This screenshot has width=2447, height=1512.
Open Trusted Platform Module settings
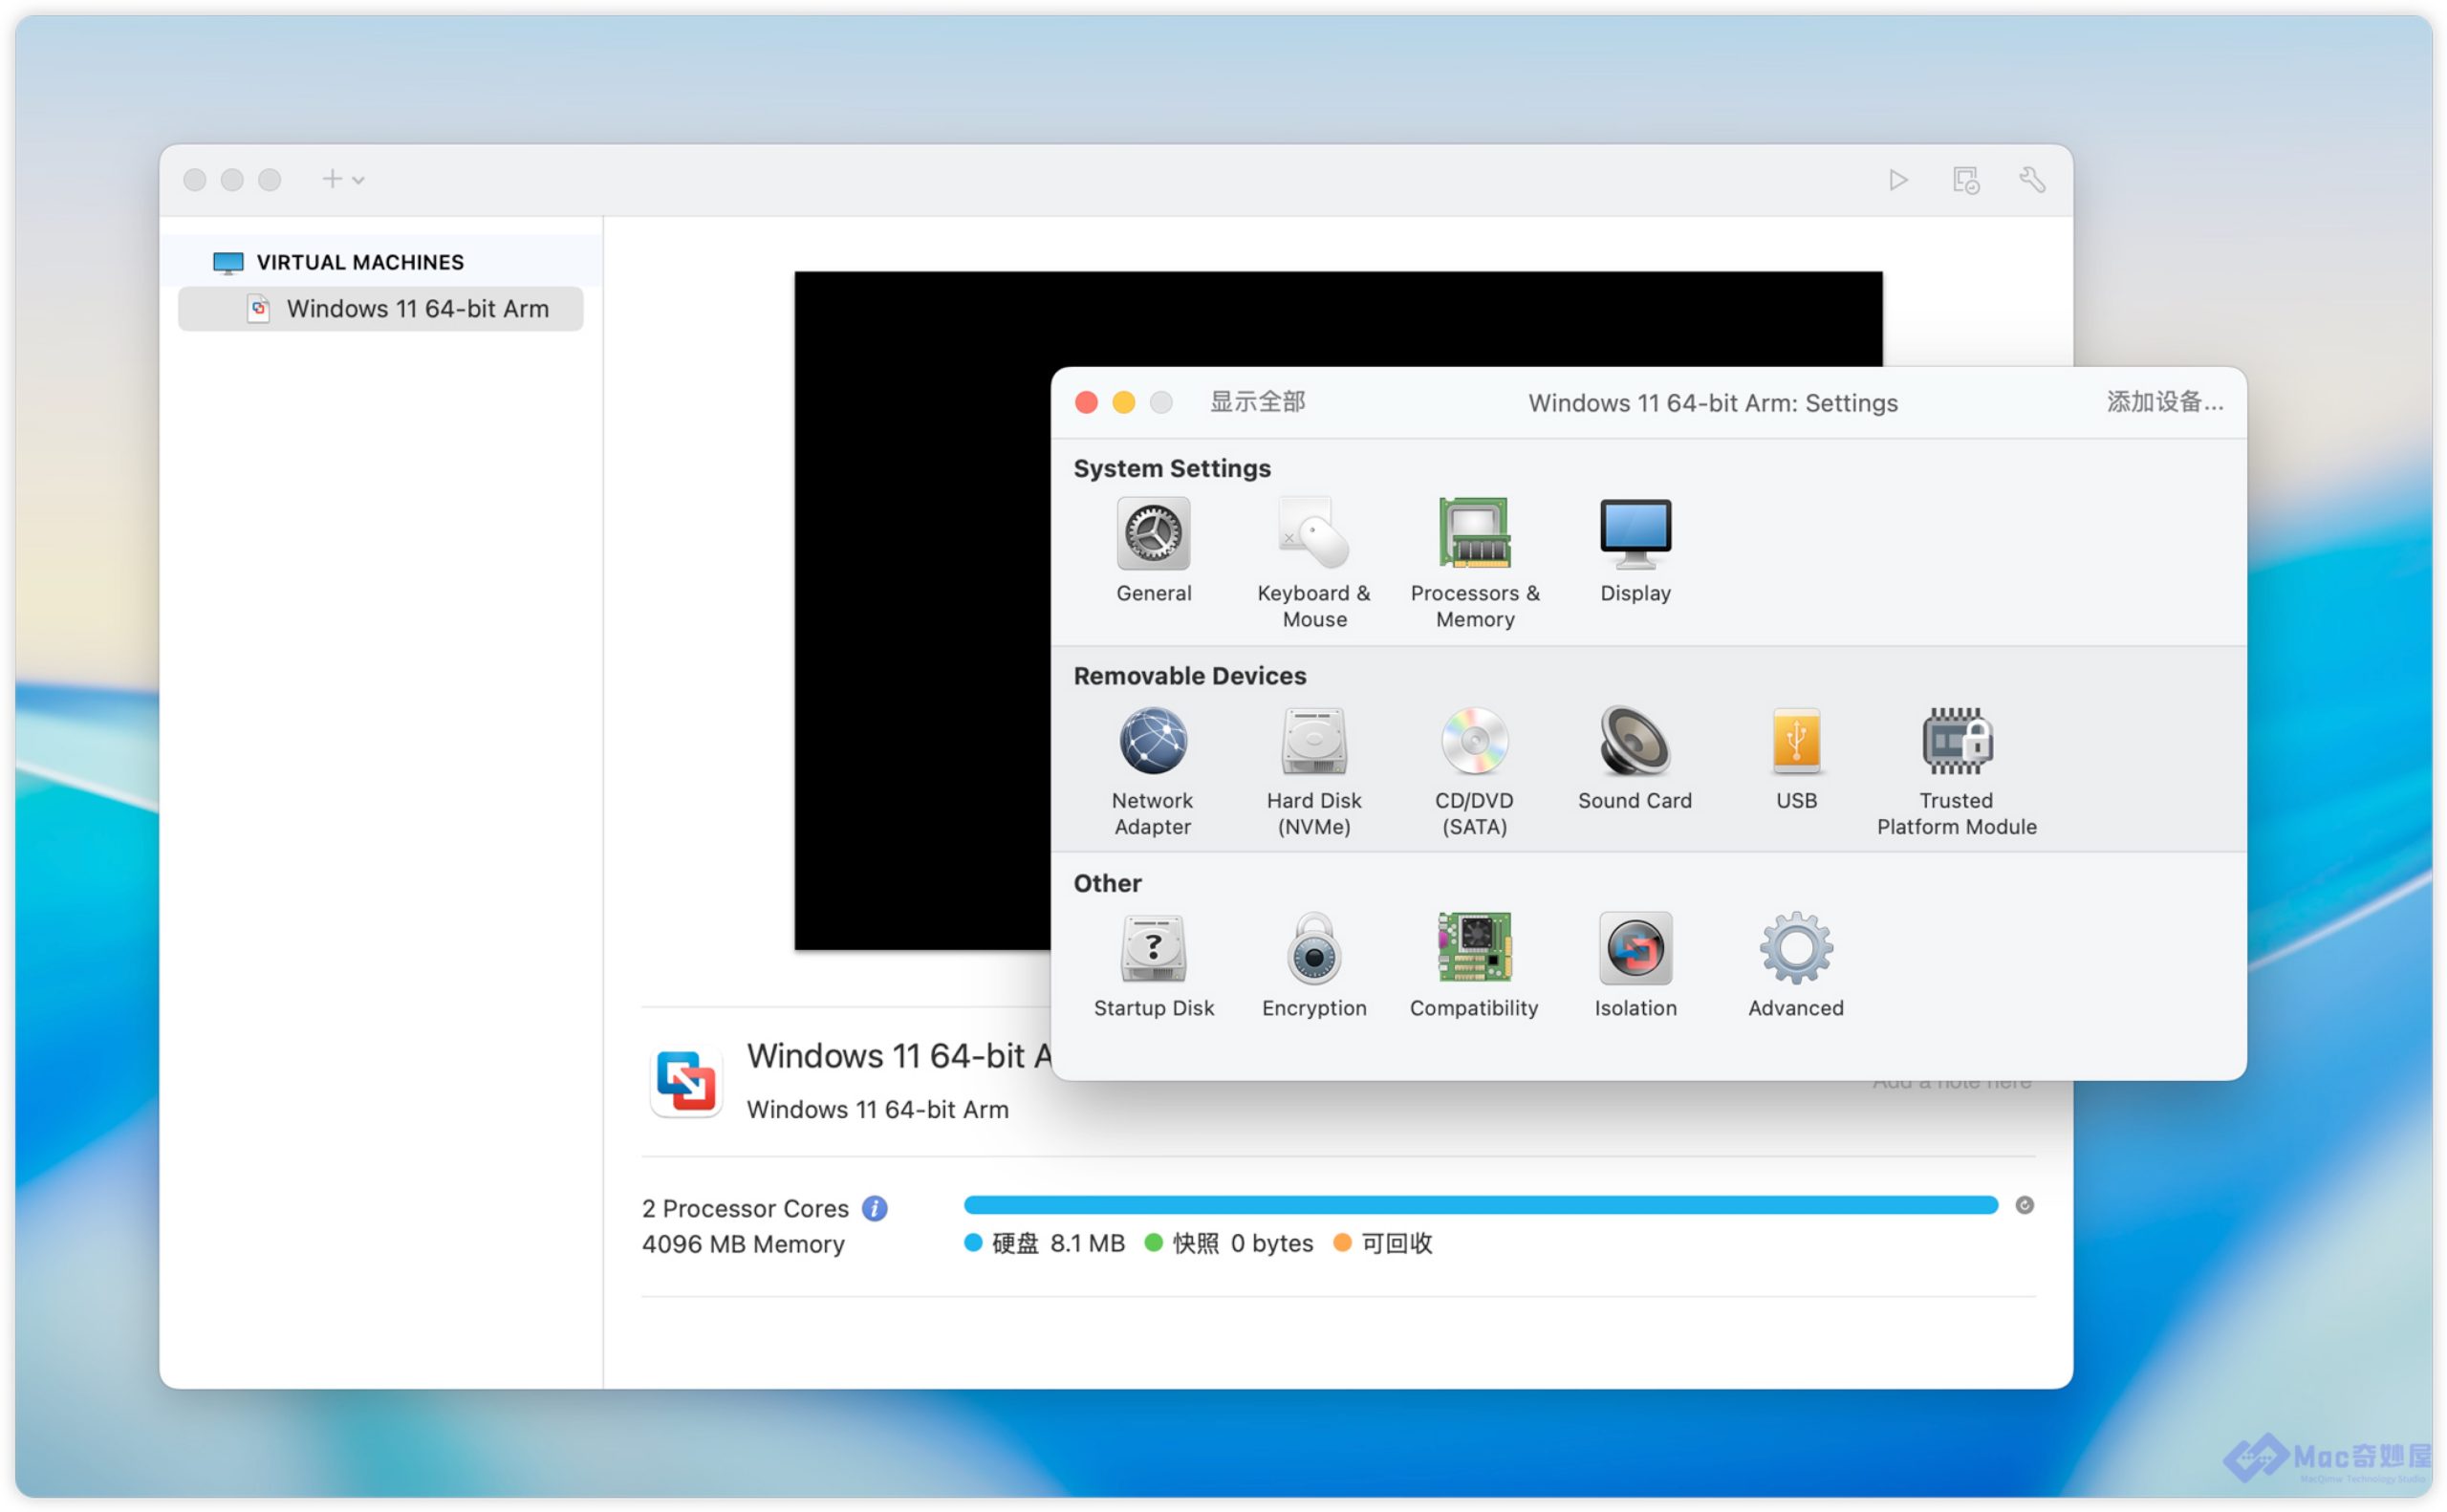coord(1955,742)
